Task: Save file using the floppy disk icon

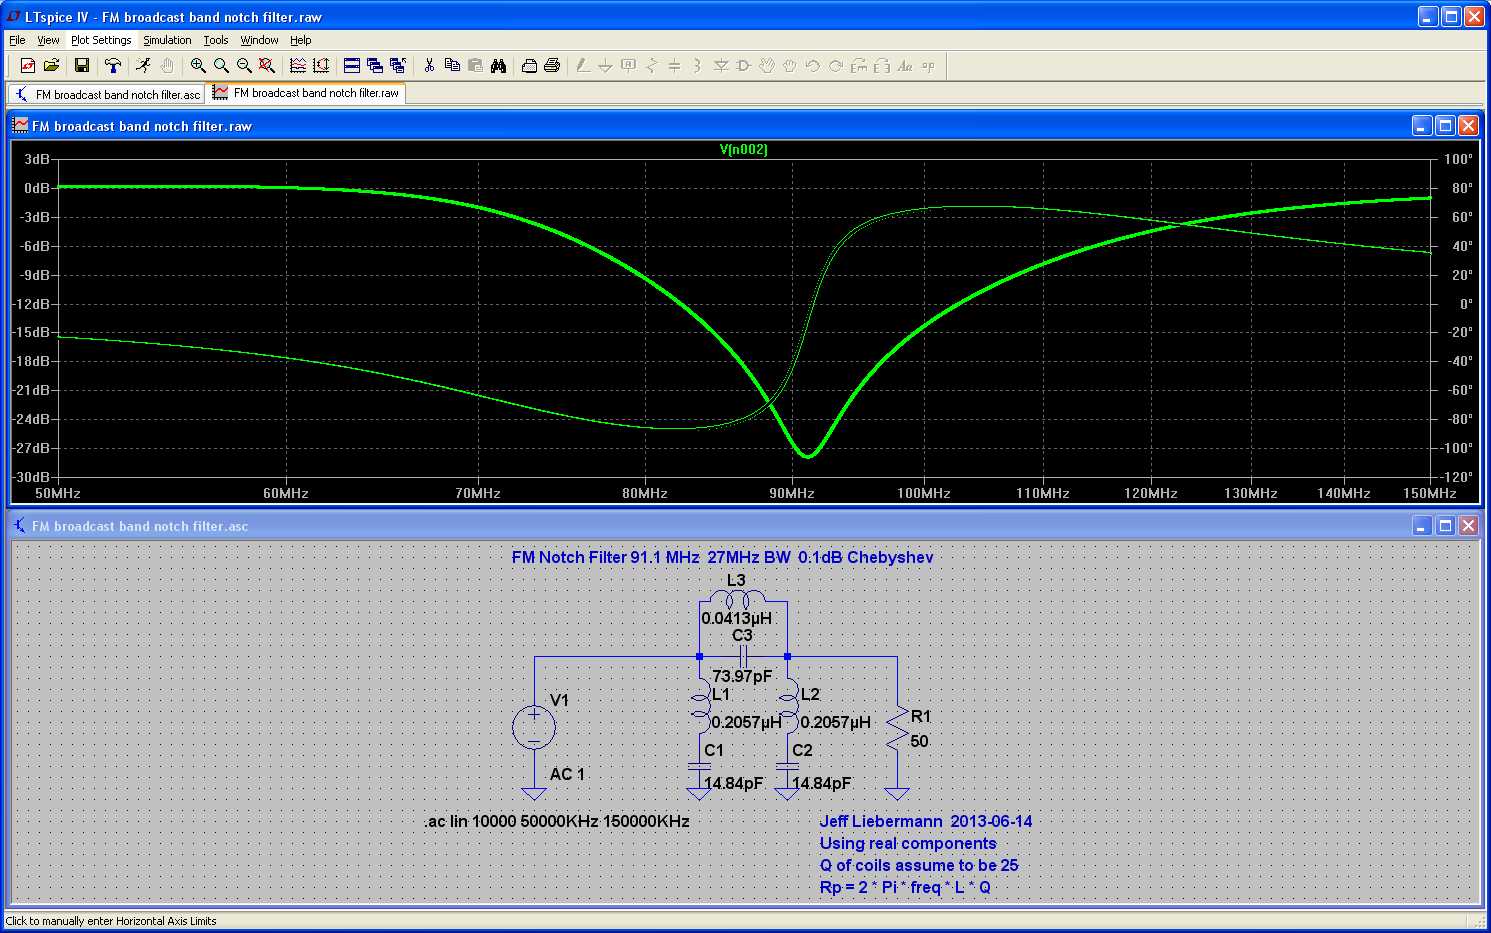Action: tap(82, 66)
